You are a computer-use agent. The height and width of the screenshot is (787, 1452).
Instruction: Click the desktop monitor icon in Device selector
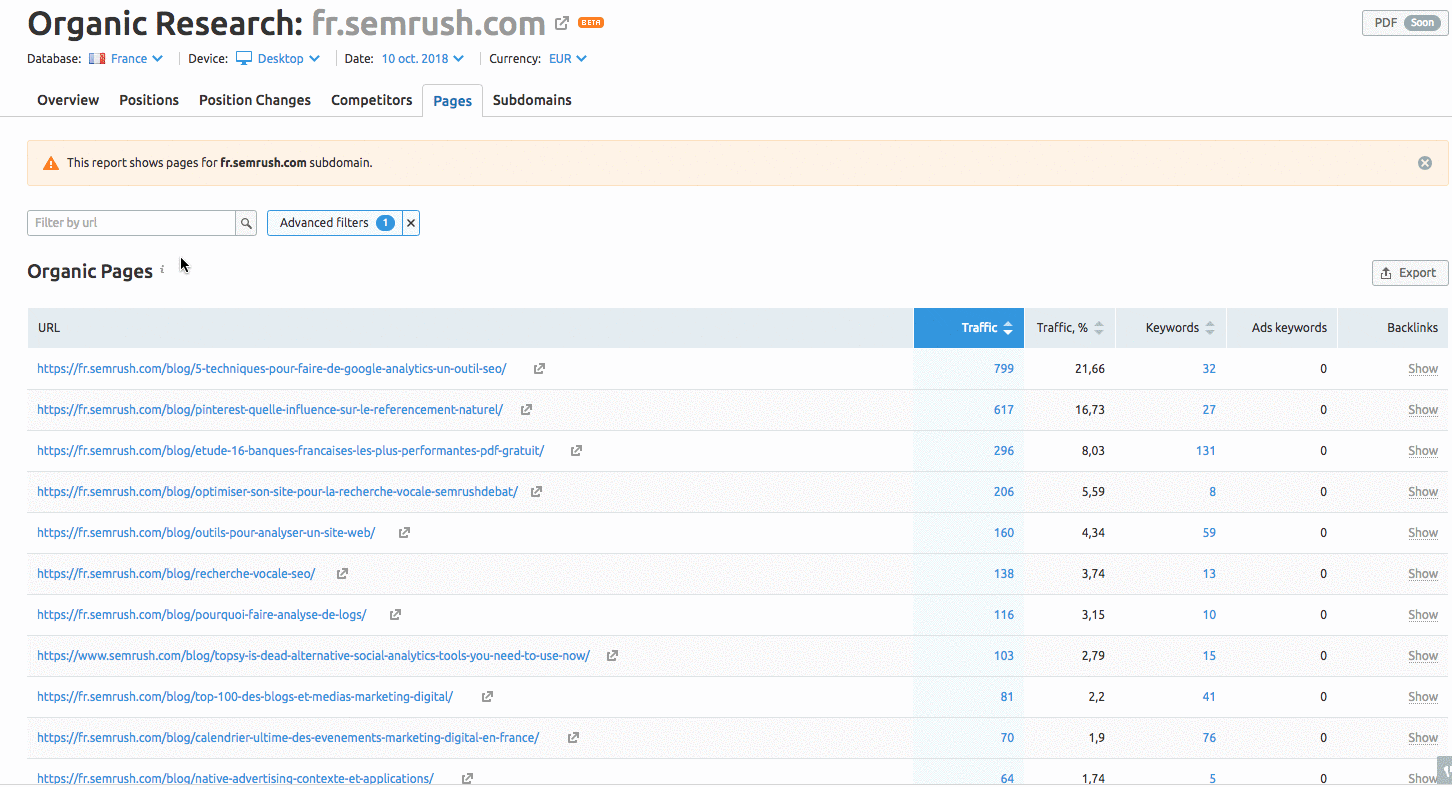[x=244, y=59]
